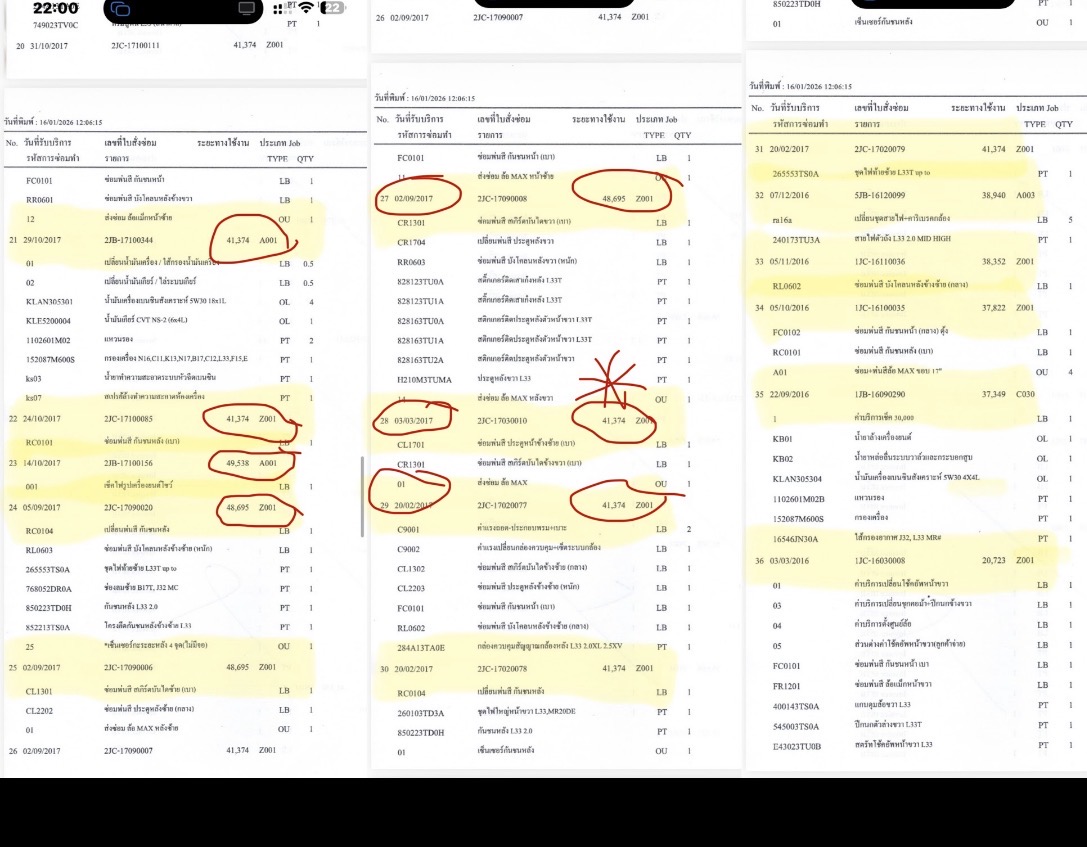The image size is (1087, 847).
Task: Select repair code CL2202
Action: 39,710
